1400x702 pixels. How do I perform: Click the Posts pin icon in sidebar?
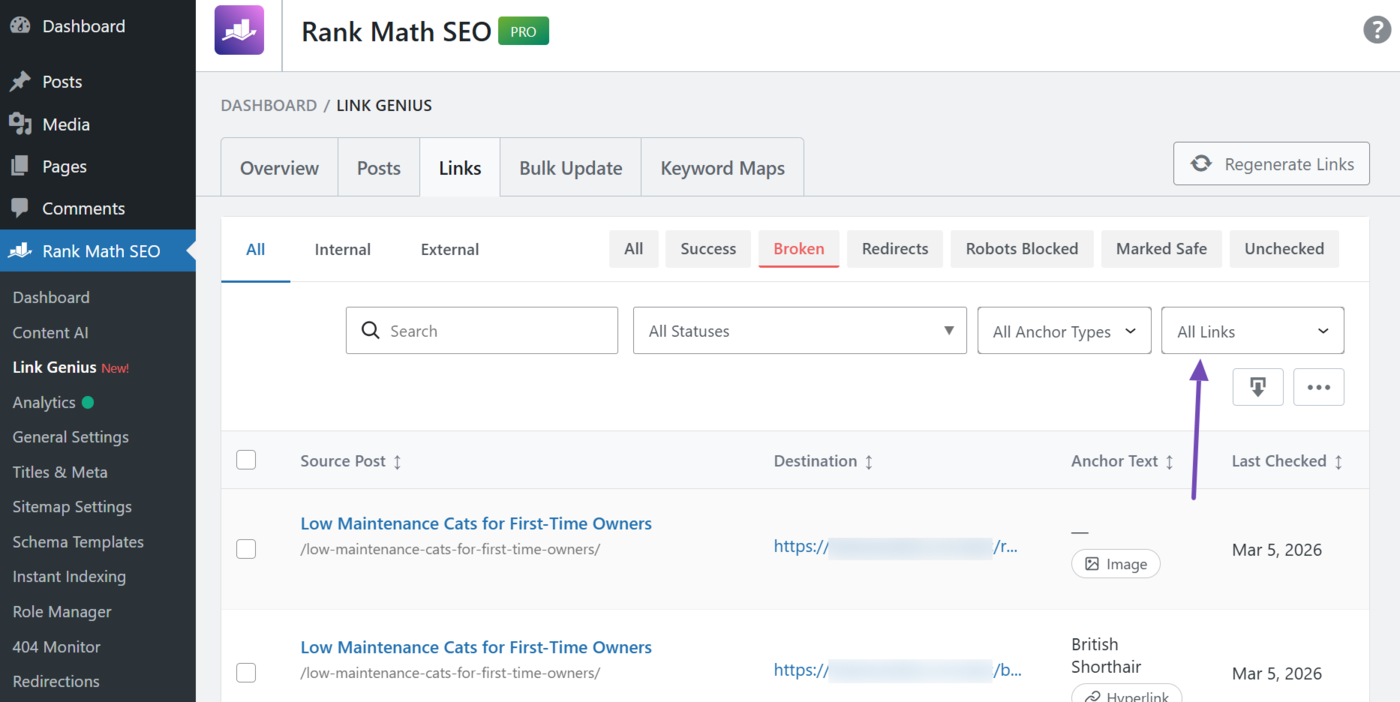tap(20, 82)
